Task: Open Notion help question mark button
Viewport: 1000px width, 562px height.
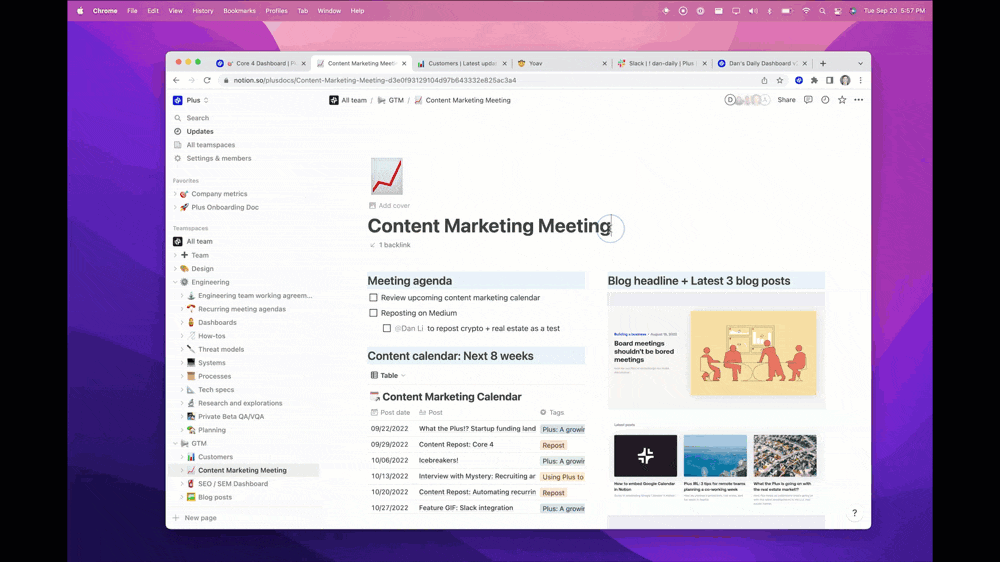Action: [855, 513]
